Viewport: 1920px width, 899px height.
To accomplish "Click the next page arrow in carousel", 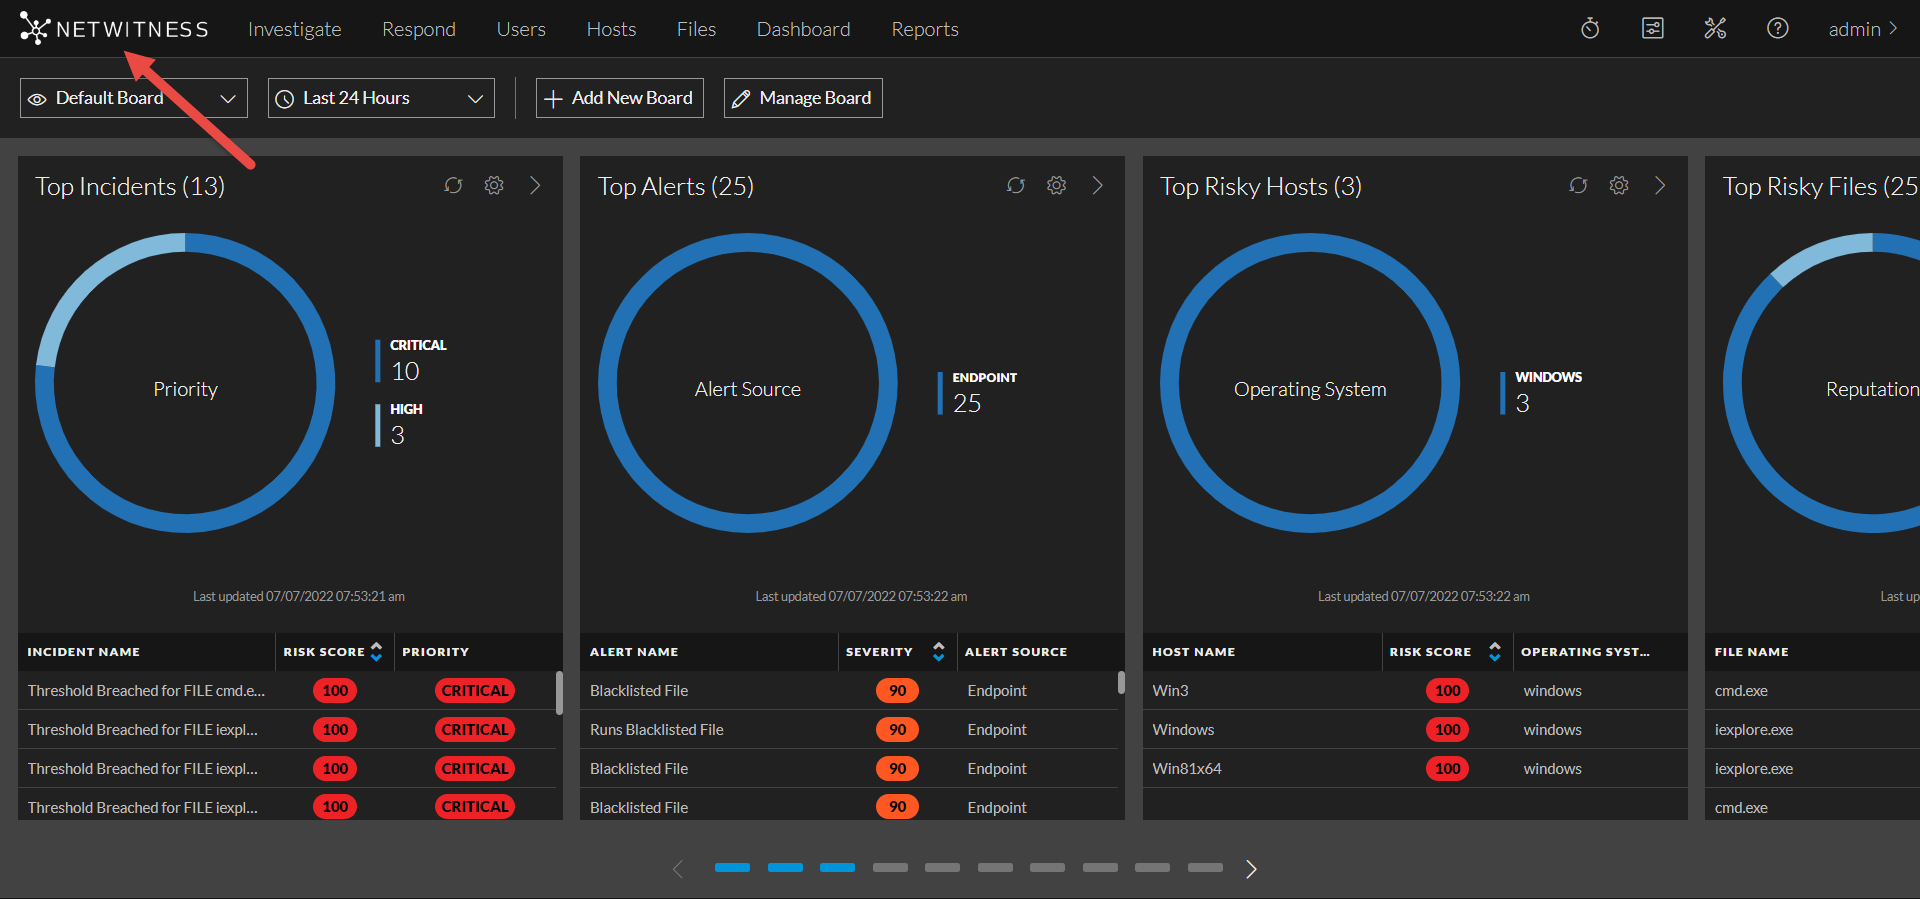I will (1251, 869).
